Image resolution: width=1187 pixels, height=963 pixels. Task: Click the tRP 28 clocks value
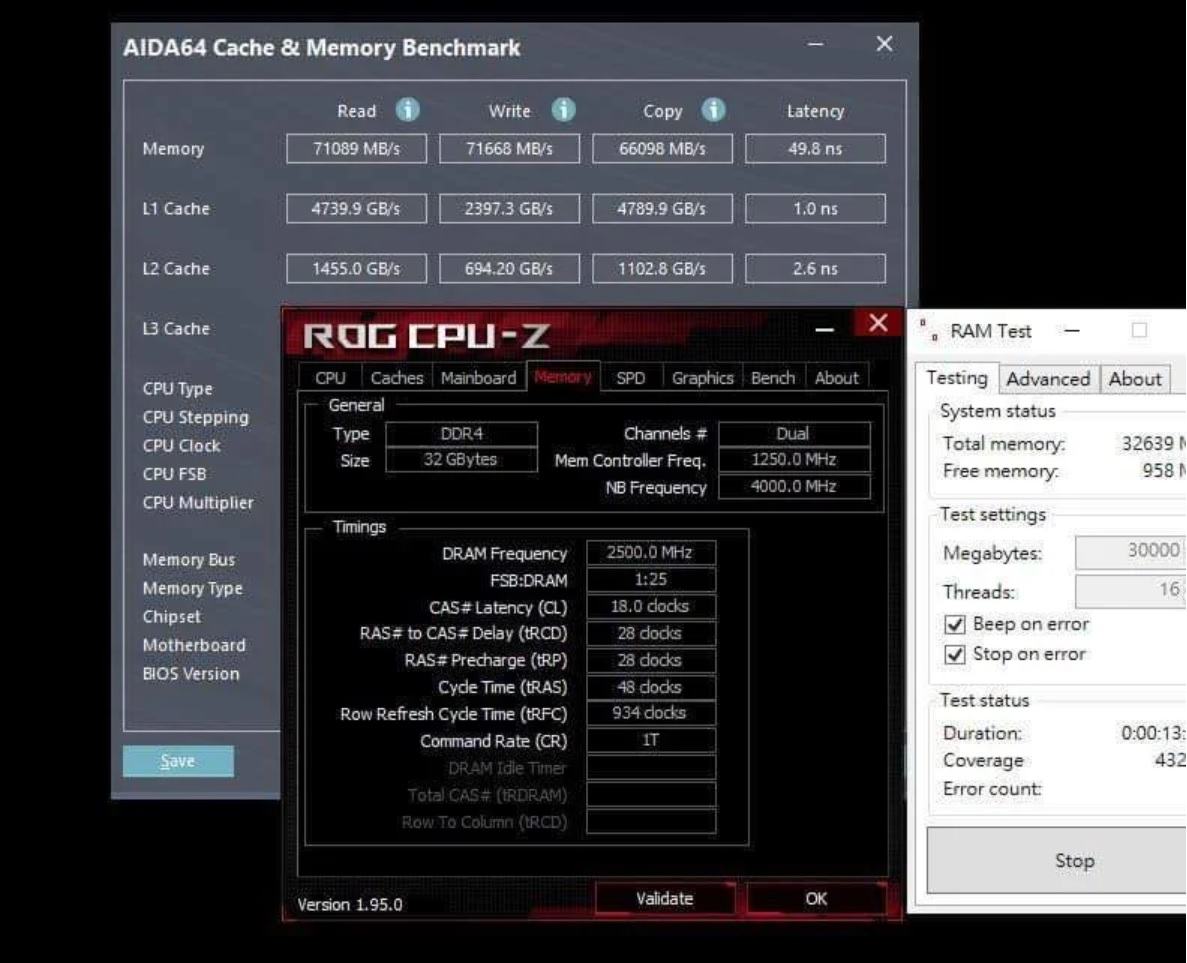pos(650,659)
